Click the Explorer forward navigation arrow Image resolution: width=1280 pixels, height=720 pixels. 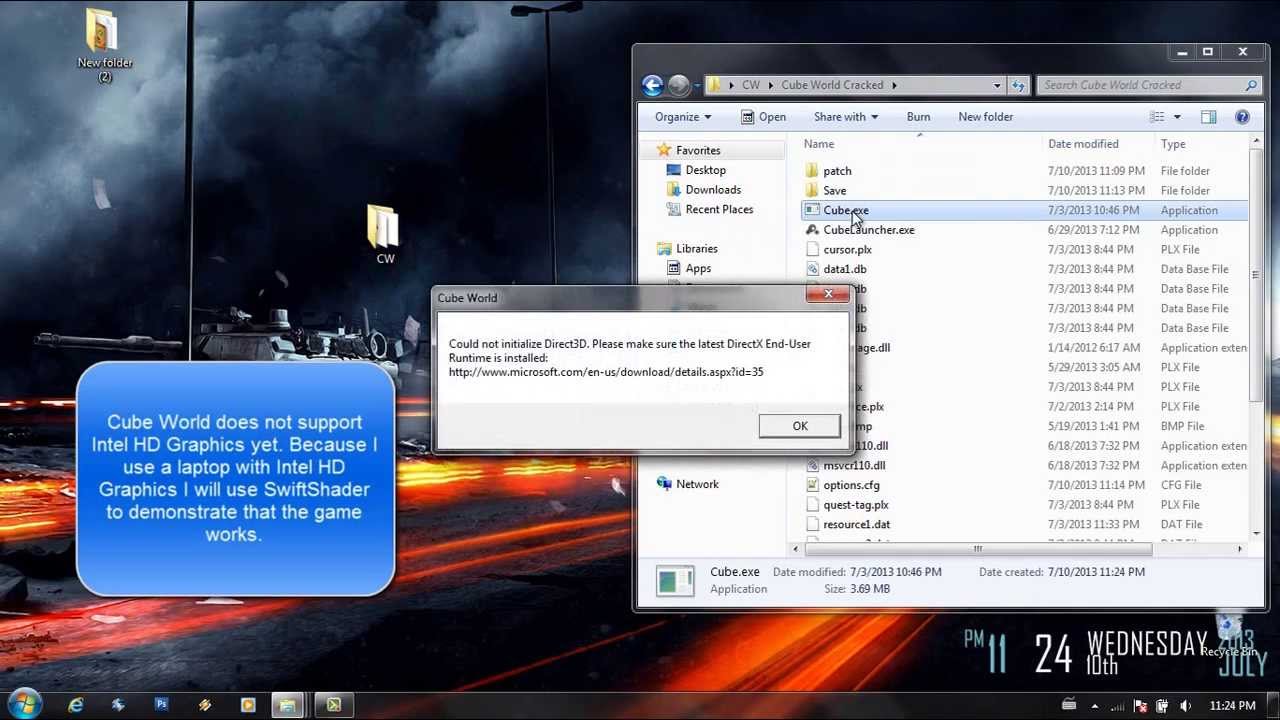pyautogui.click(x=678, y=85)
